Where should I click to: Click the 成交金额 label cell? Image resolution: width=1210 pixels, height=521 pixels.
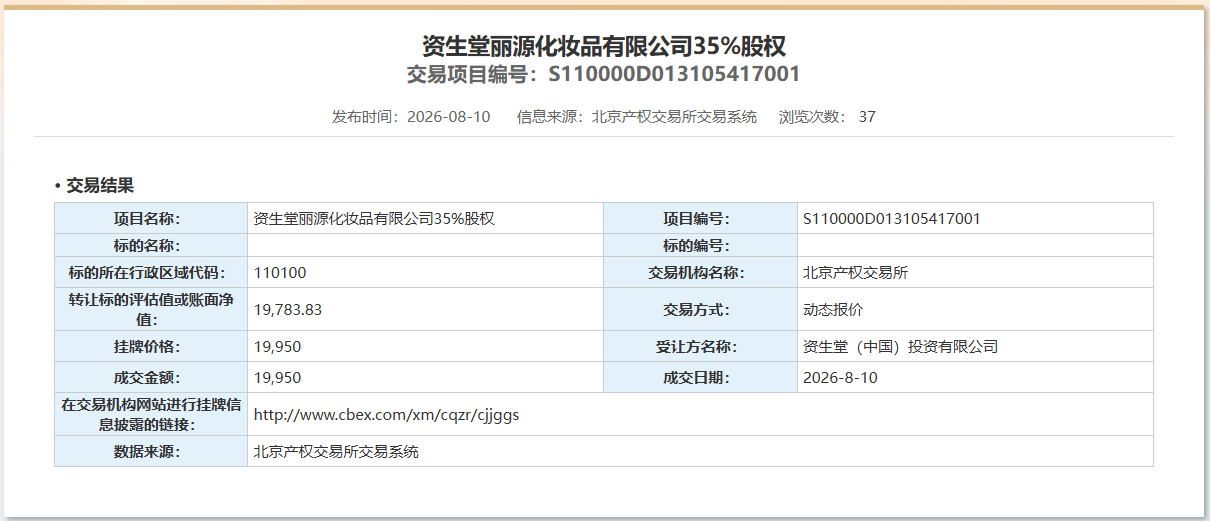(x=151, y=377)
